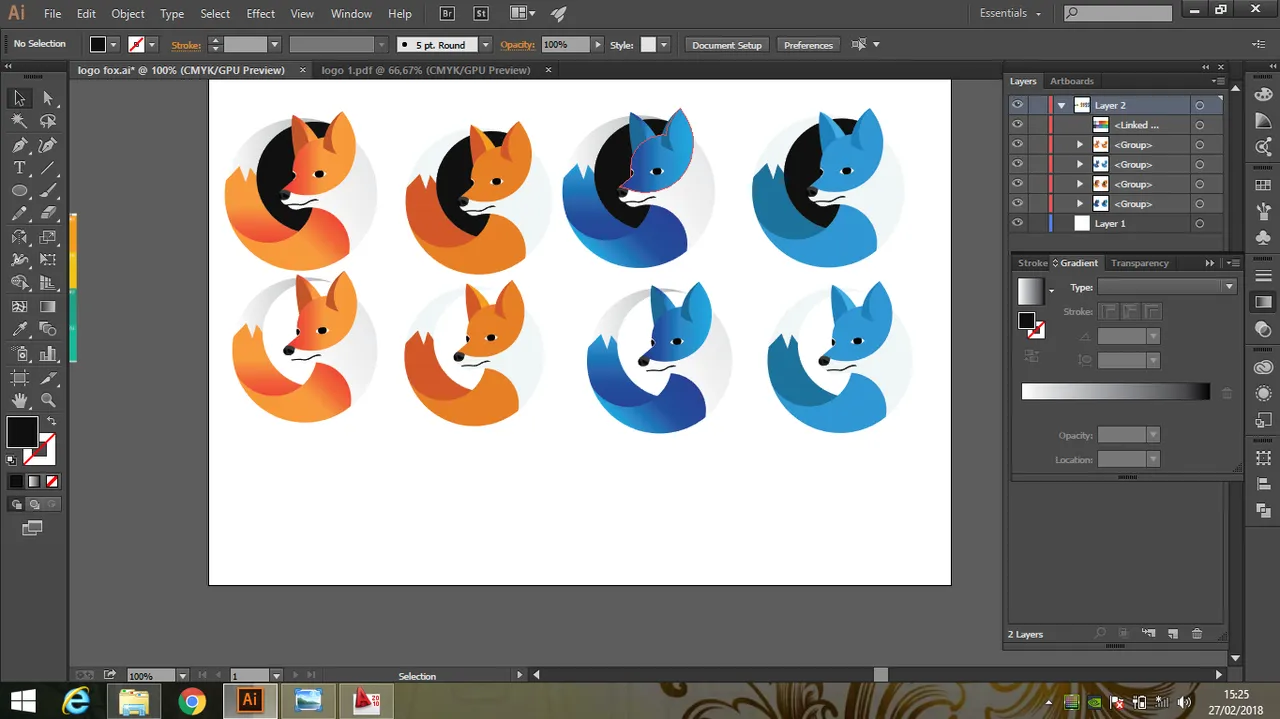1280x719 pixels.
Task: Select the Column Graph tool
Action: tap(48, 353)
